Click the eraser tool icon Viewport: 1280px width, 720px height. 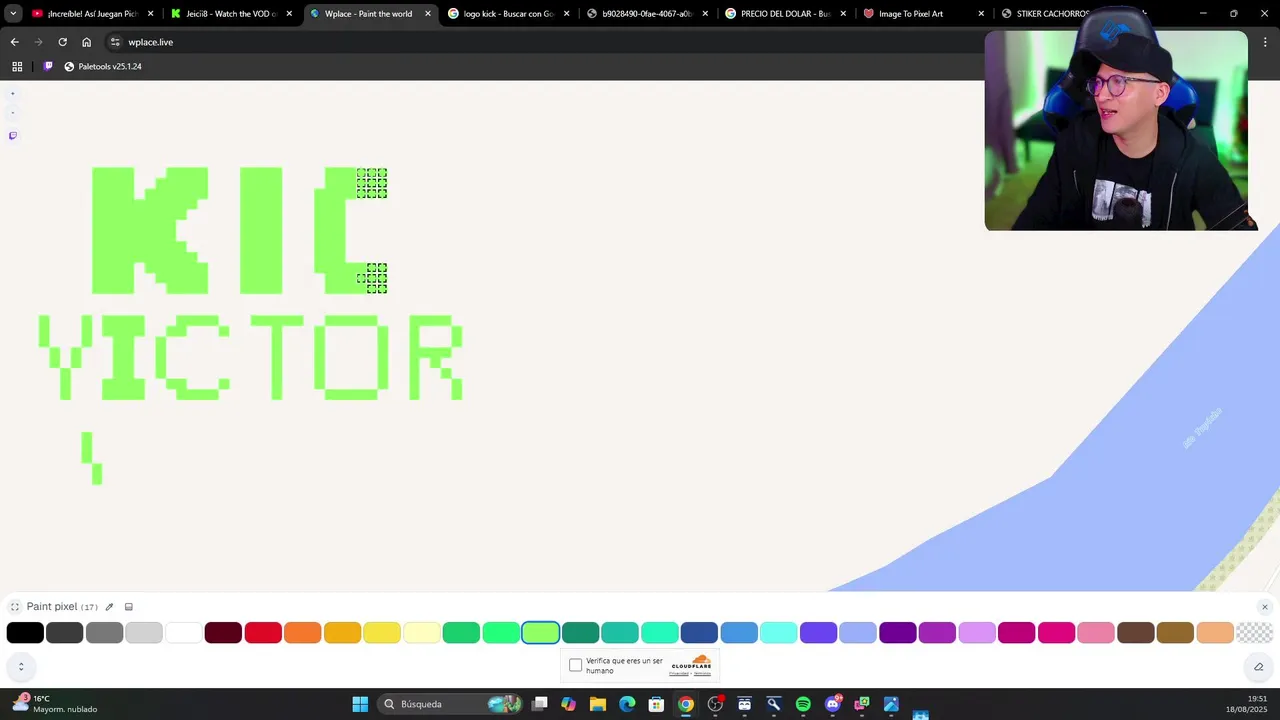click(x=1258, y=667)
